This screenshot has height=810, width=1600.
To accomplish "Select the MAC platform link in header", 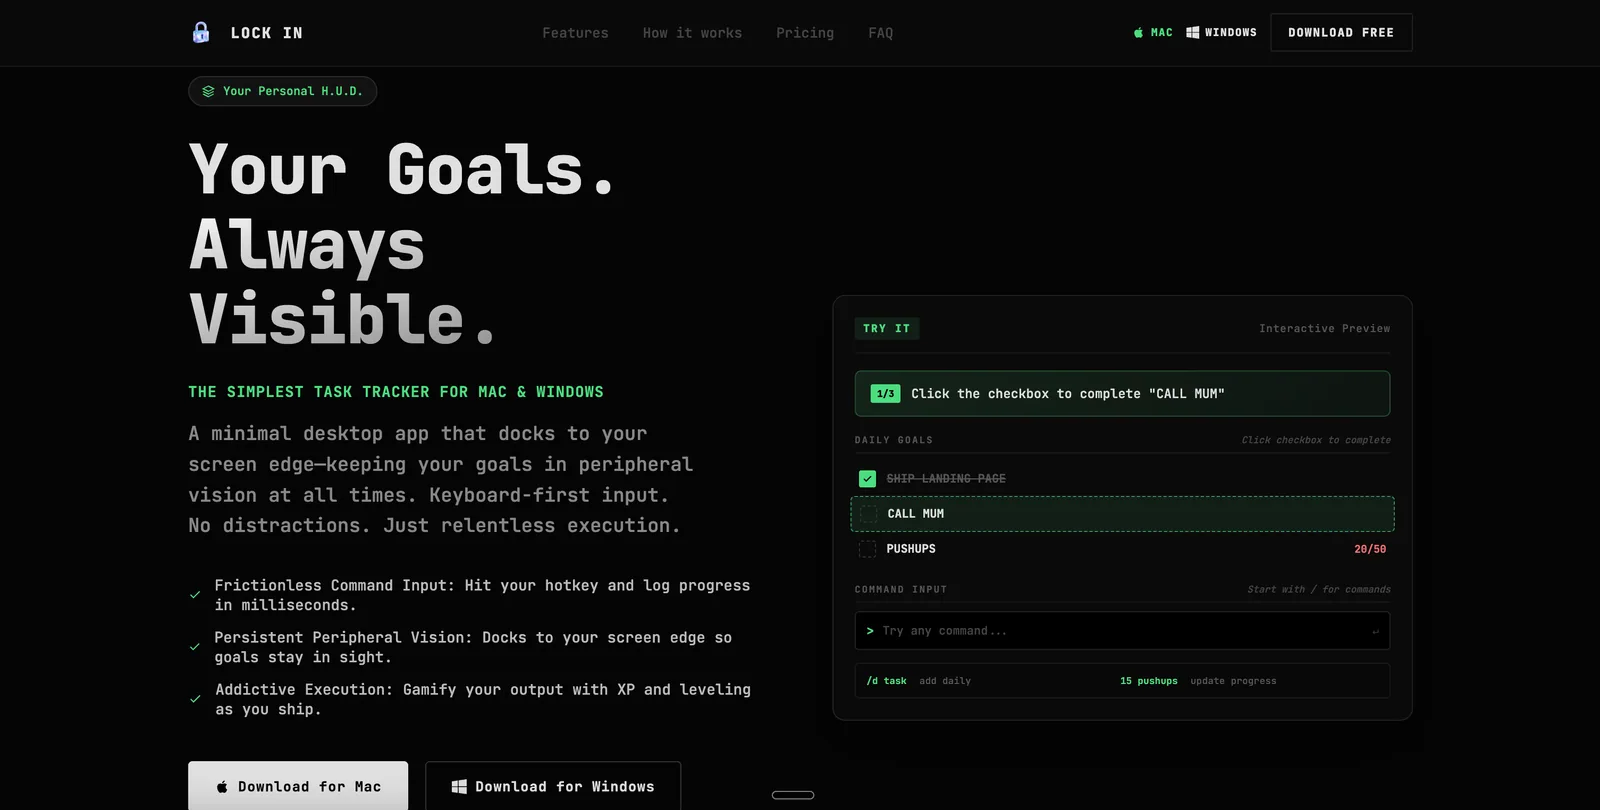I will [1153, 32].
